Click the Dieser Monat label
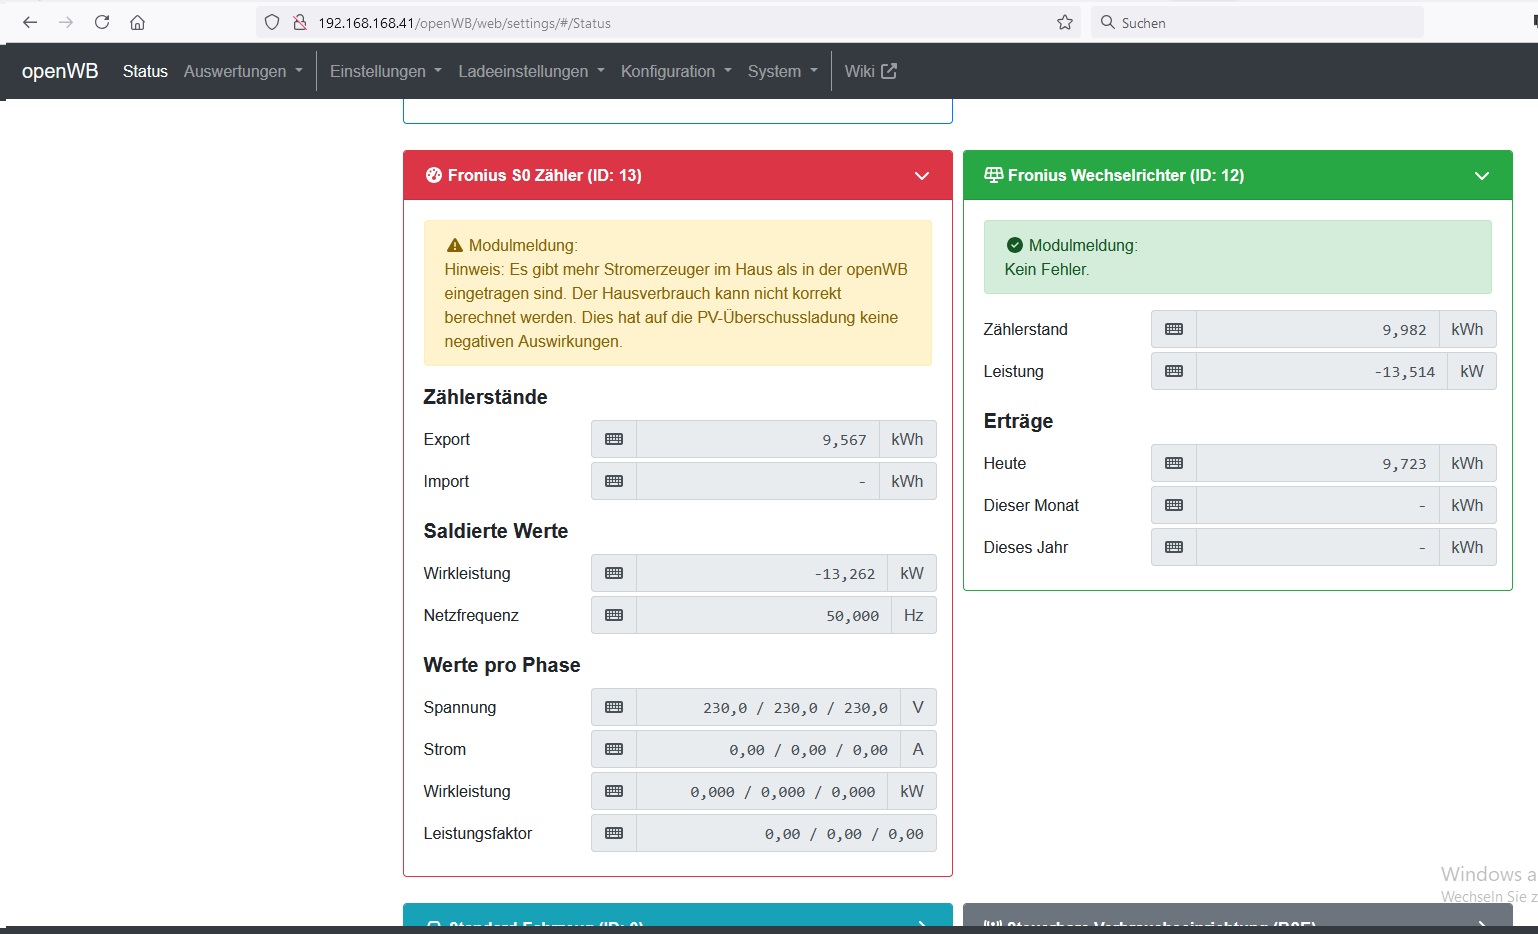The image size is (1538, 934). [x=1031, y=505]
